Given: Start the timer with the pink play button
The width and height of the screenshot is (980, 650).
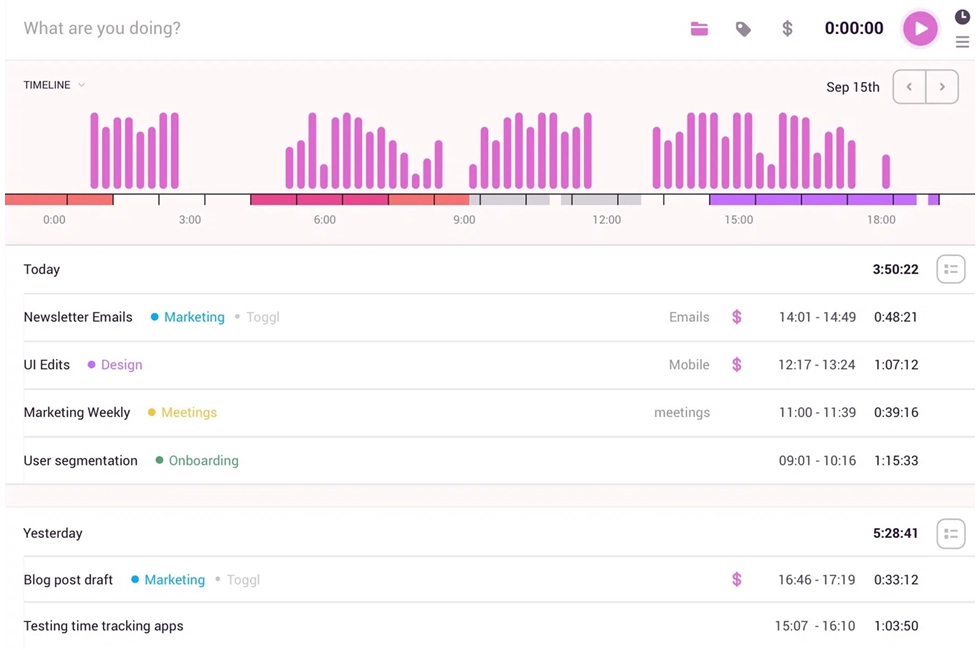Looking at the screenshot, I should (920, 28).
